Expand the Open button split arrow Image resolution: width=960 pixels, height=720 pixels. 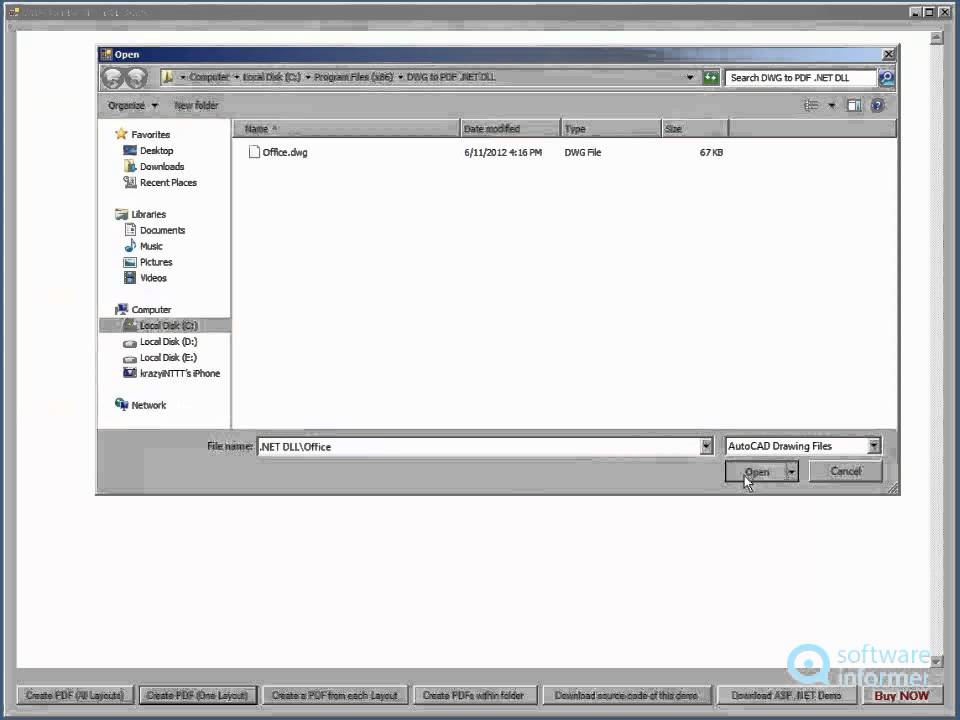(792, 471)
